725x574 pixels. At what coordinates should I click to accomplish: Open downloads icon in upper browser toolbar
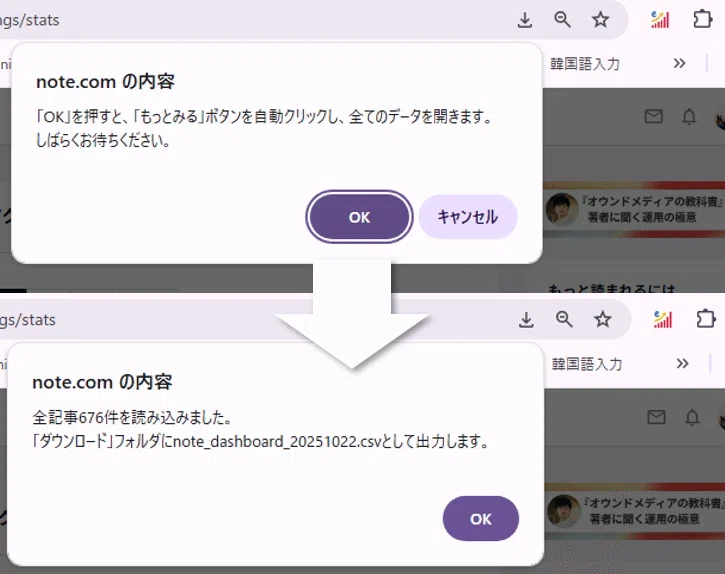point(525,20)
